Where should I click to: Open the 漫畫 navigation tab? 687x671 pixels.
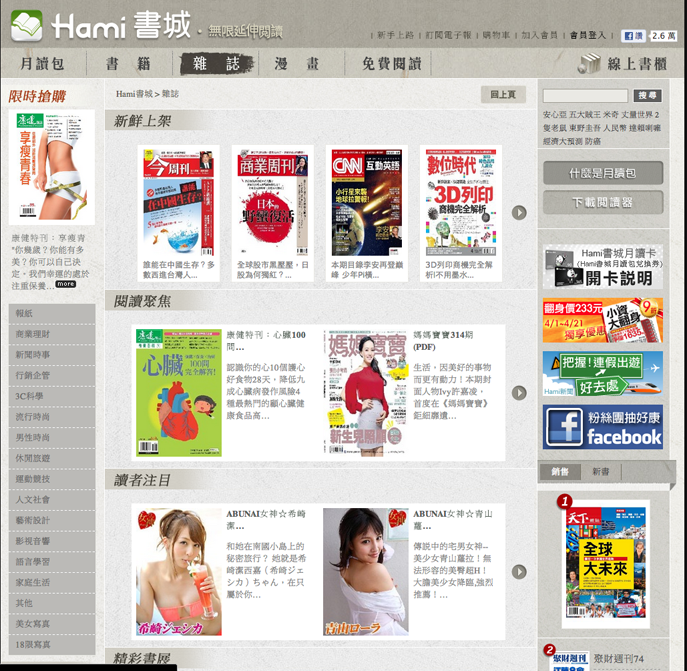297,64
